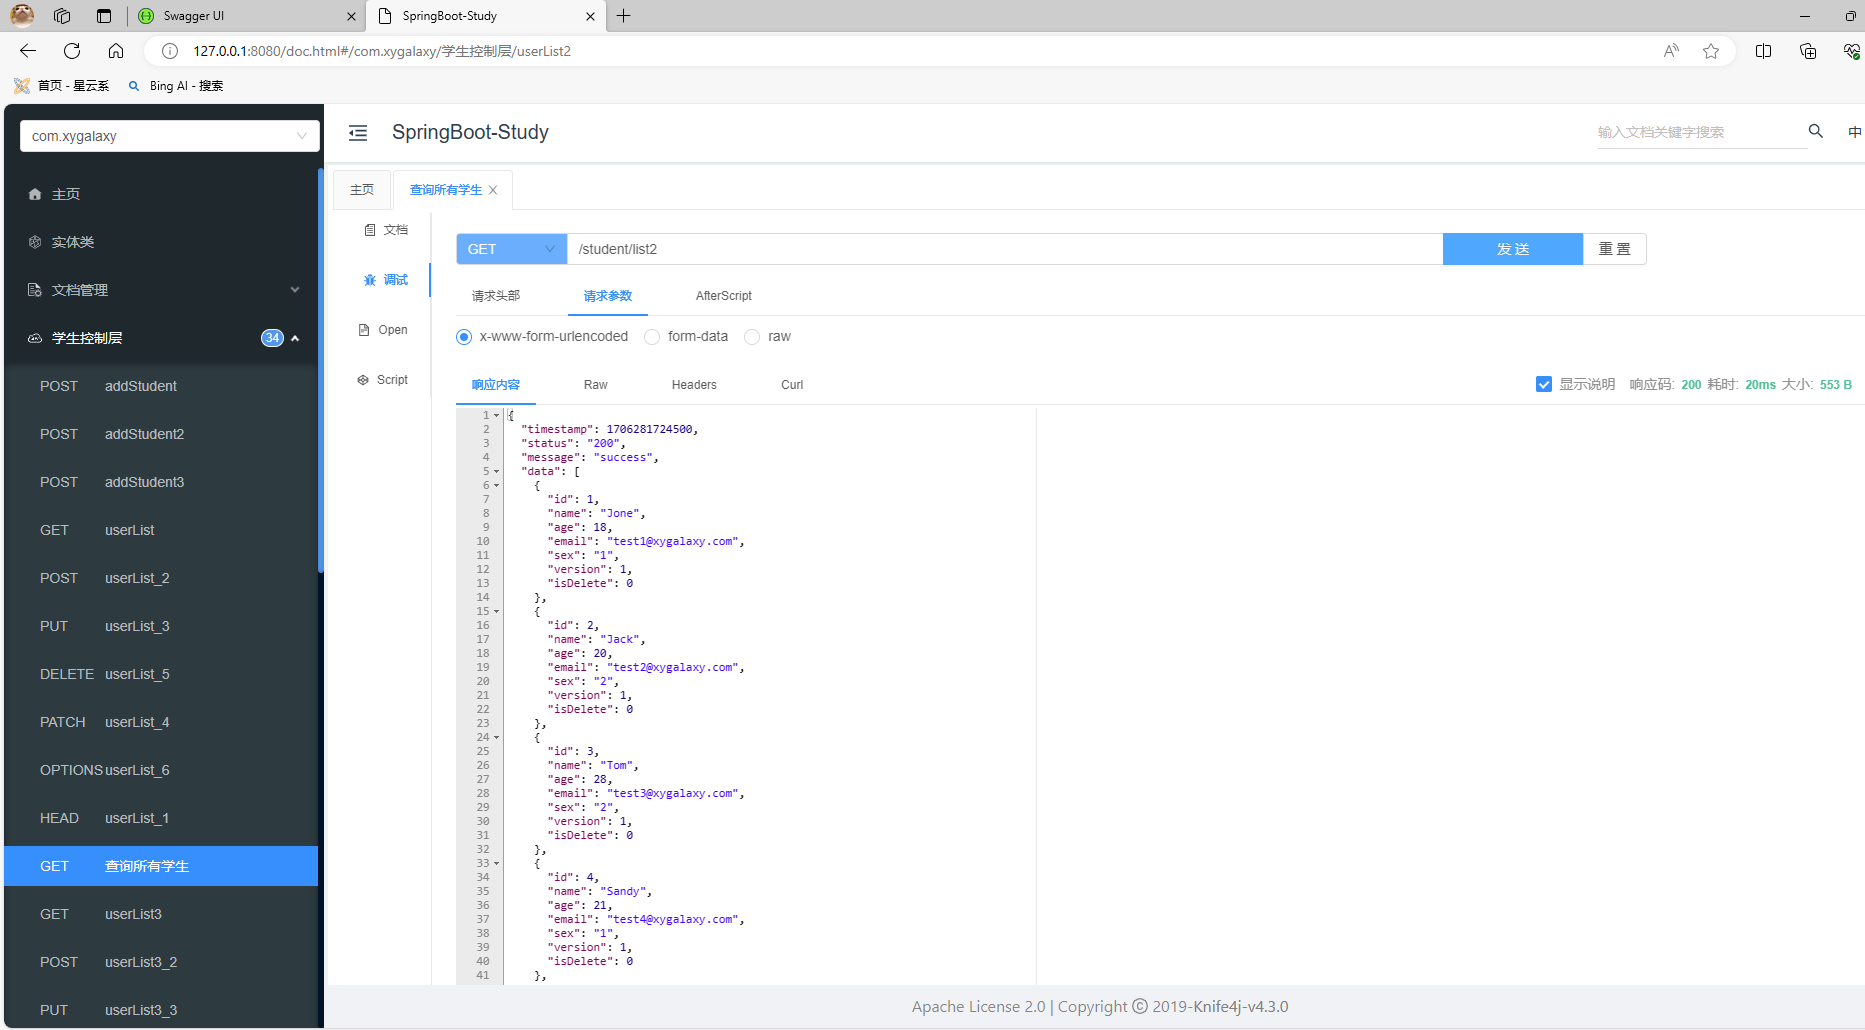
Task: Open the com.xygalaxy group dropdown
Action: point(170,136)
